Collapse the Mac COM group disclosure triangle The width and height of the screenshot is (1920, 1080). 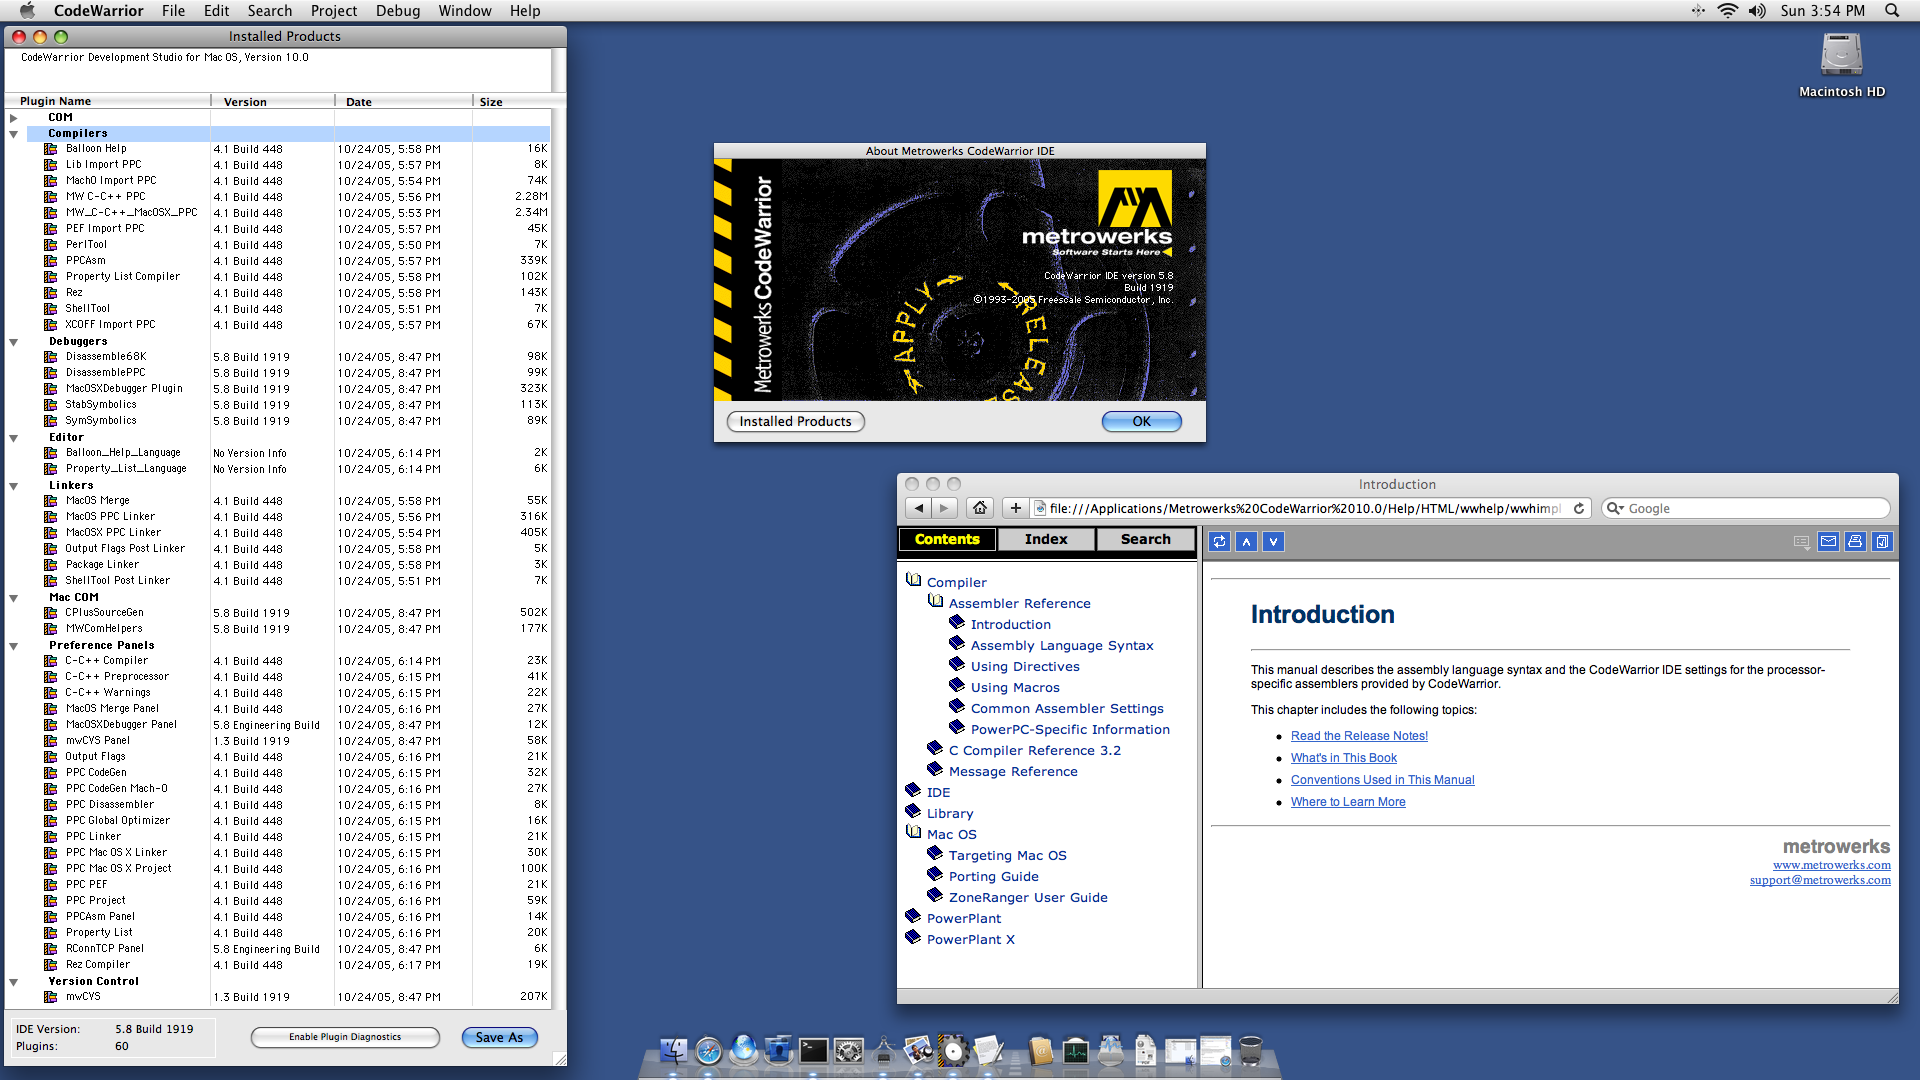coord(14,597)
